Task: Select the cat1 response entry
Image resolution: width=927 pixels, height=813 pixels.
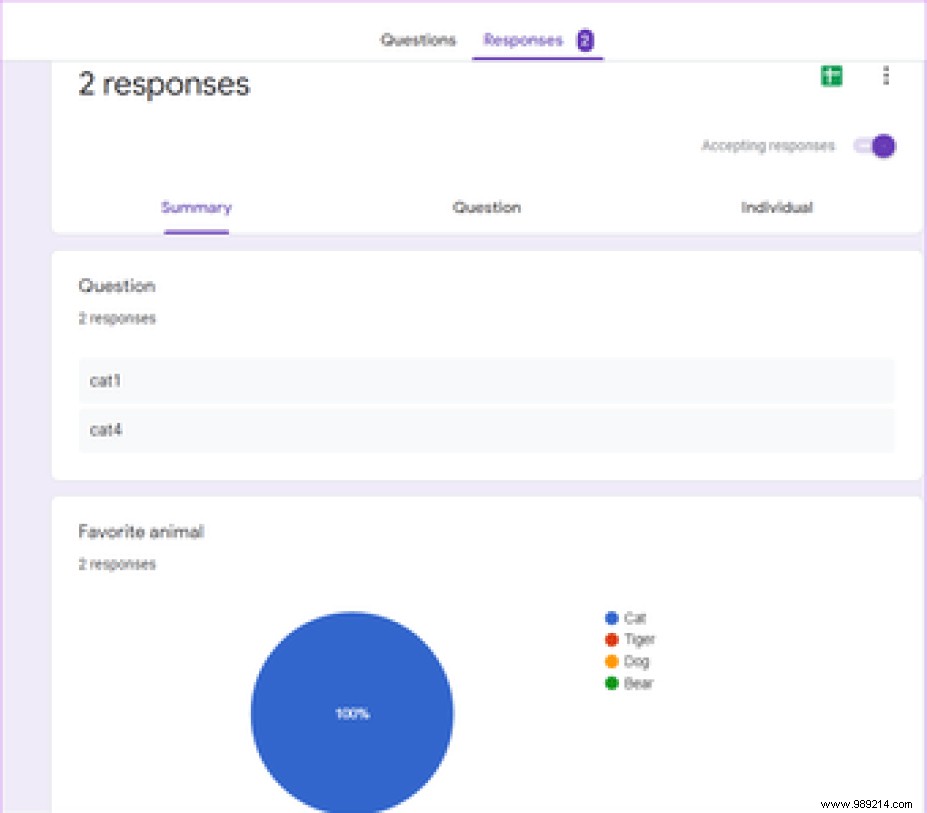Action: [x=487, y=381]
